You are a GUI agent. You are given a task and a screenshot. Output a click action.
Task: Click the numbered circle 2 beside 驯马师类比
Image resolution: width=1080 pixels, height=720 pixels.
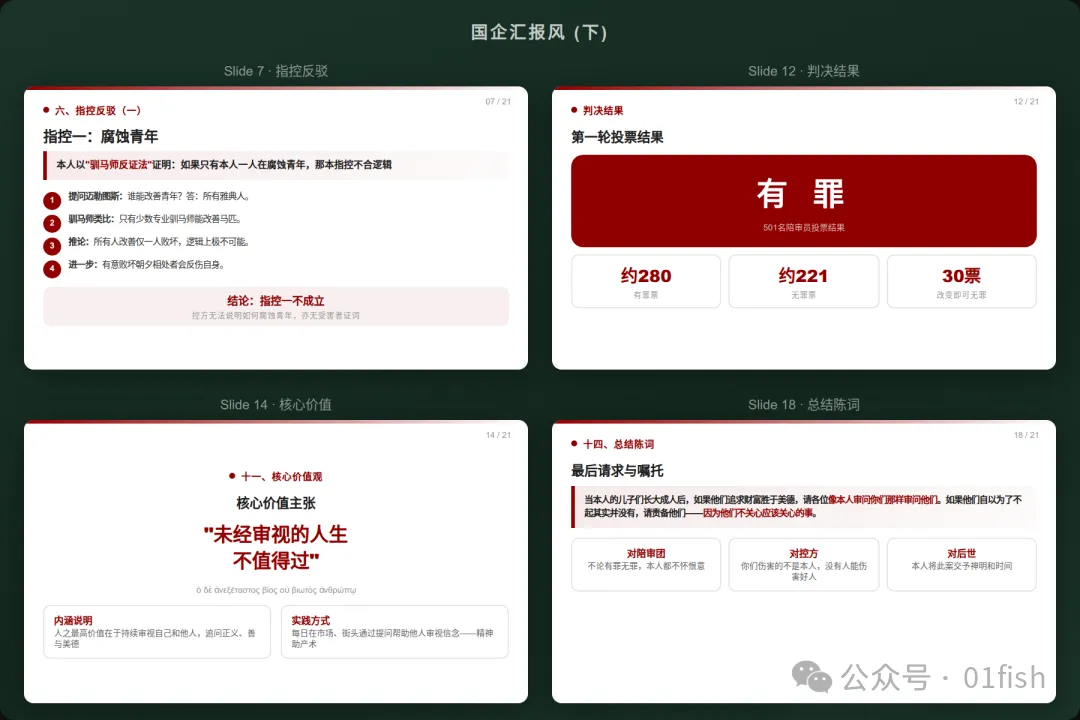[x=52, y=223]
